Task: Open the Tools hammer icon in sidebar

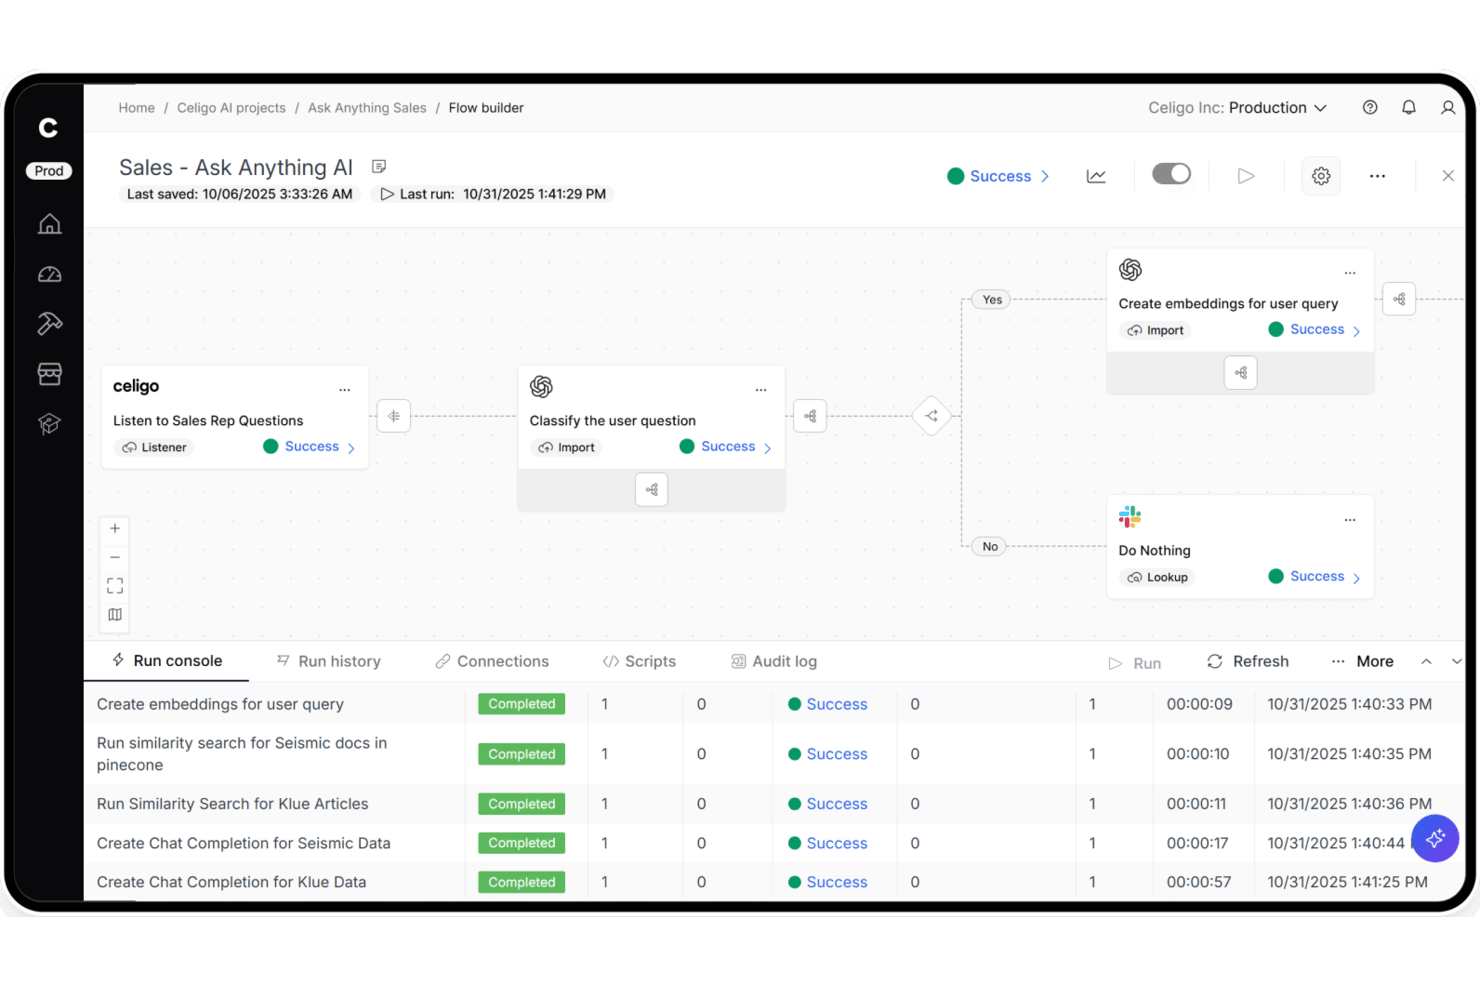Action: click(49, 323)
